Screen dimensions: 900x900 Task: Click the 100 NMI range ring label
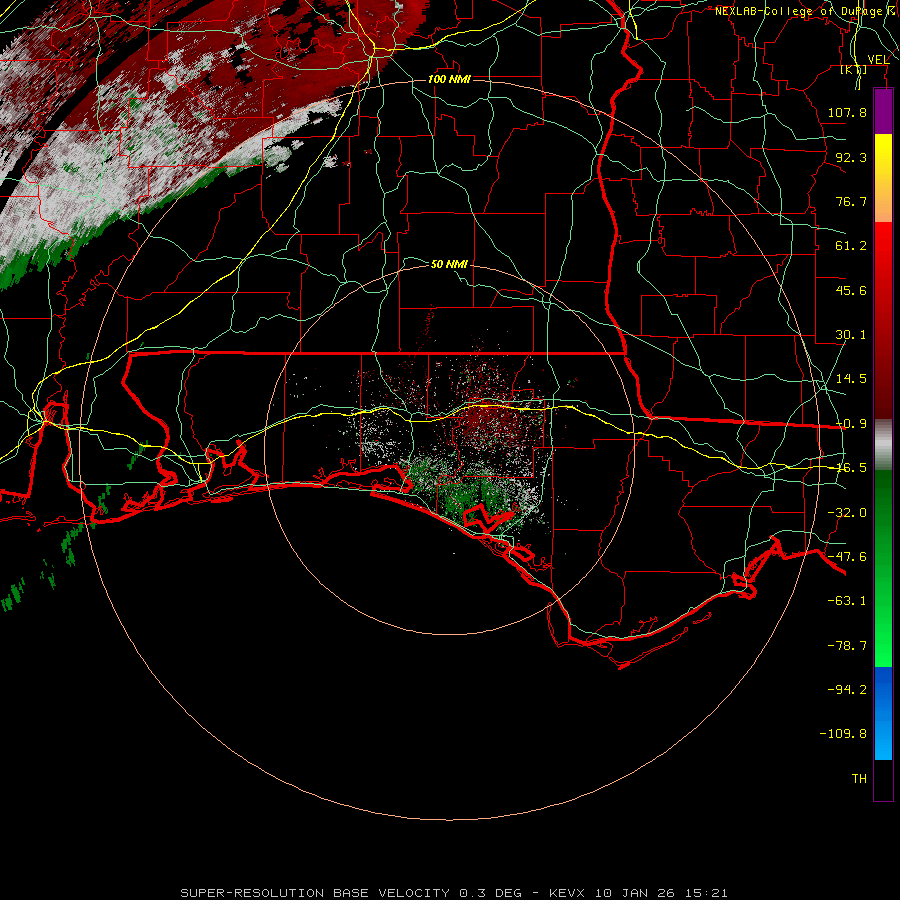click(449, 79)
